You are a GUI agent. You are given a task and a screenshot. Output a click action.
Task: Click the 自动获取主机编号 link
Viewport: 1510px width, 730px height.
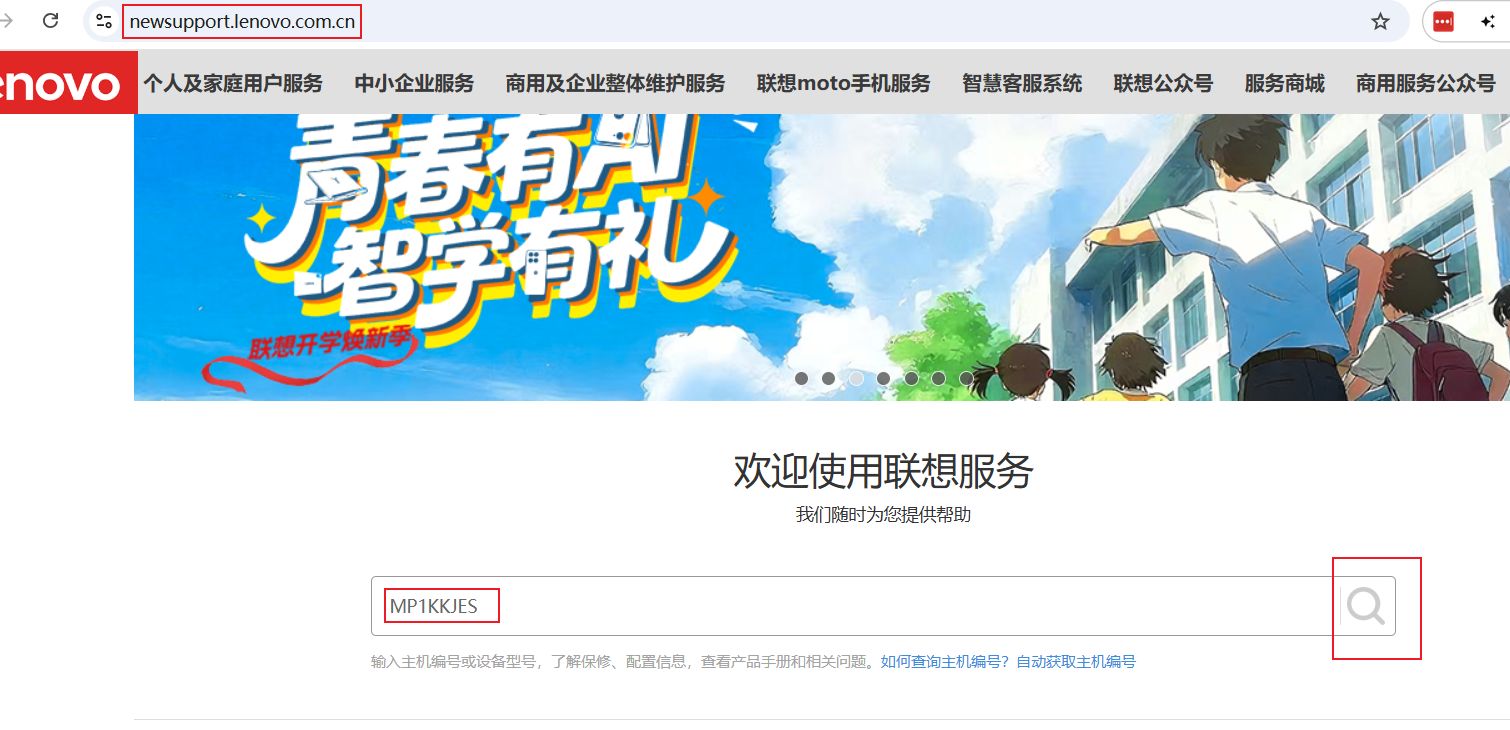1076,662
